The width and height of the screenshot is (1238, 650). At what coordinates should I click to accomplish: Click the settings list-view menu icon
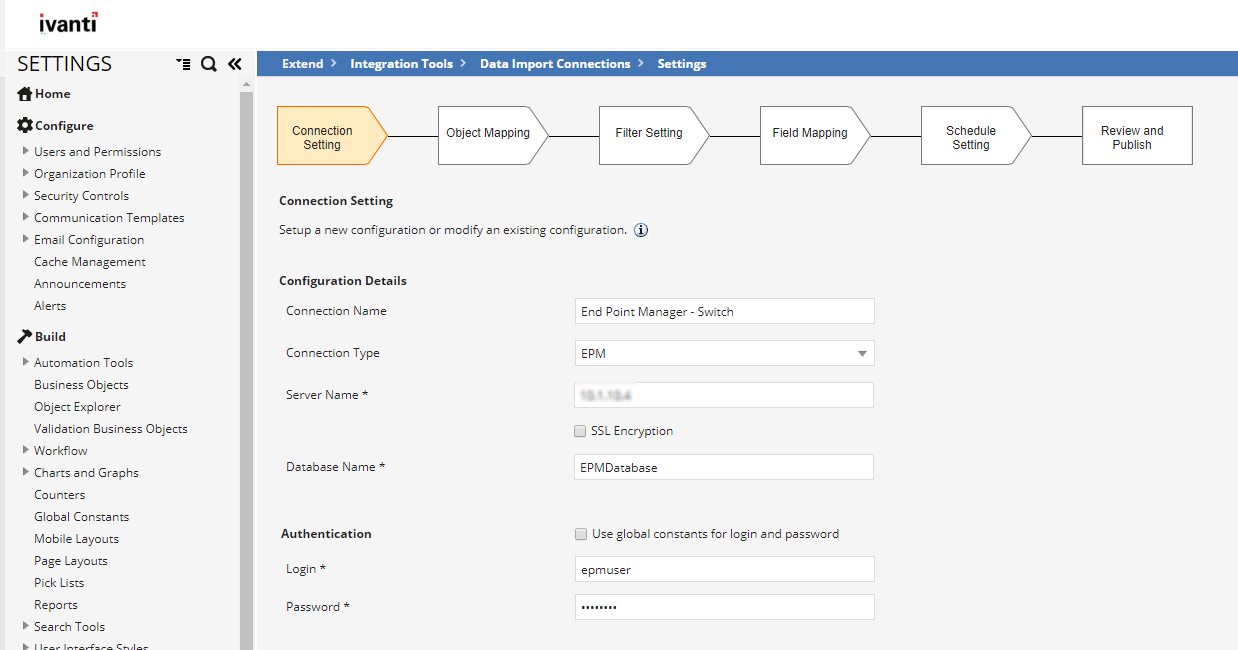pos(183,64)
